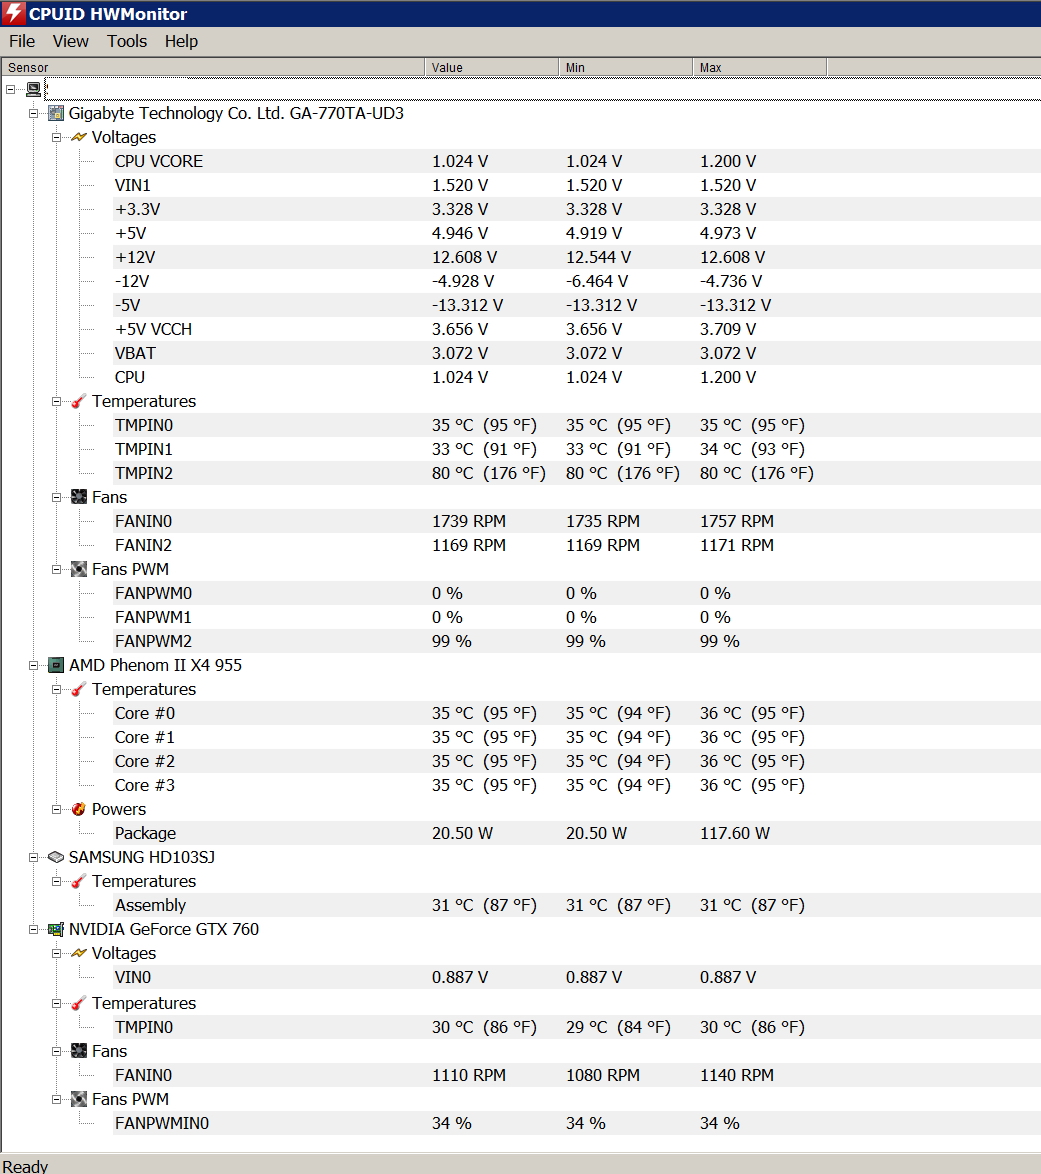Open the View menu
Viewport: 1041px width, 1174px height.
70,41
